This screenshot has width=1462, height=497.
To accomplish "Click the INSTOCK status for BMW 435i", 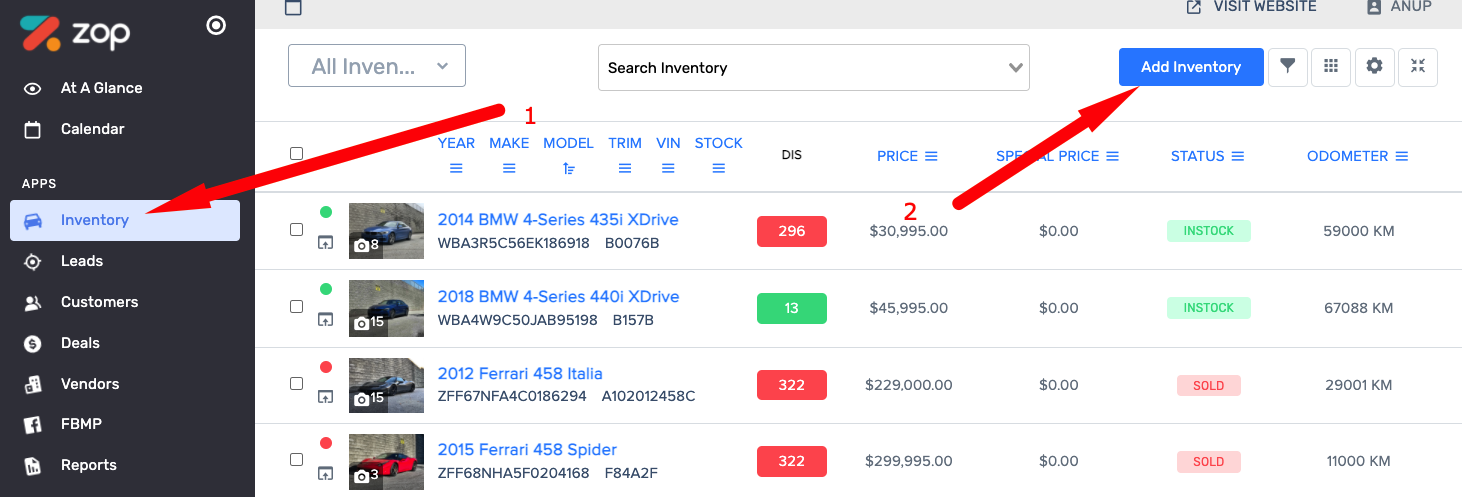I will (x=1209, y=231).
